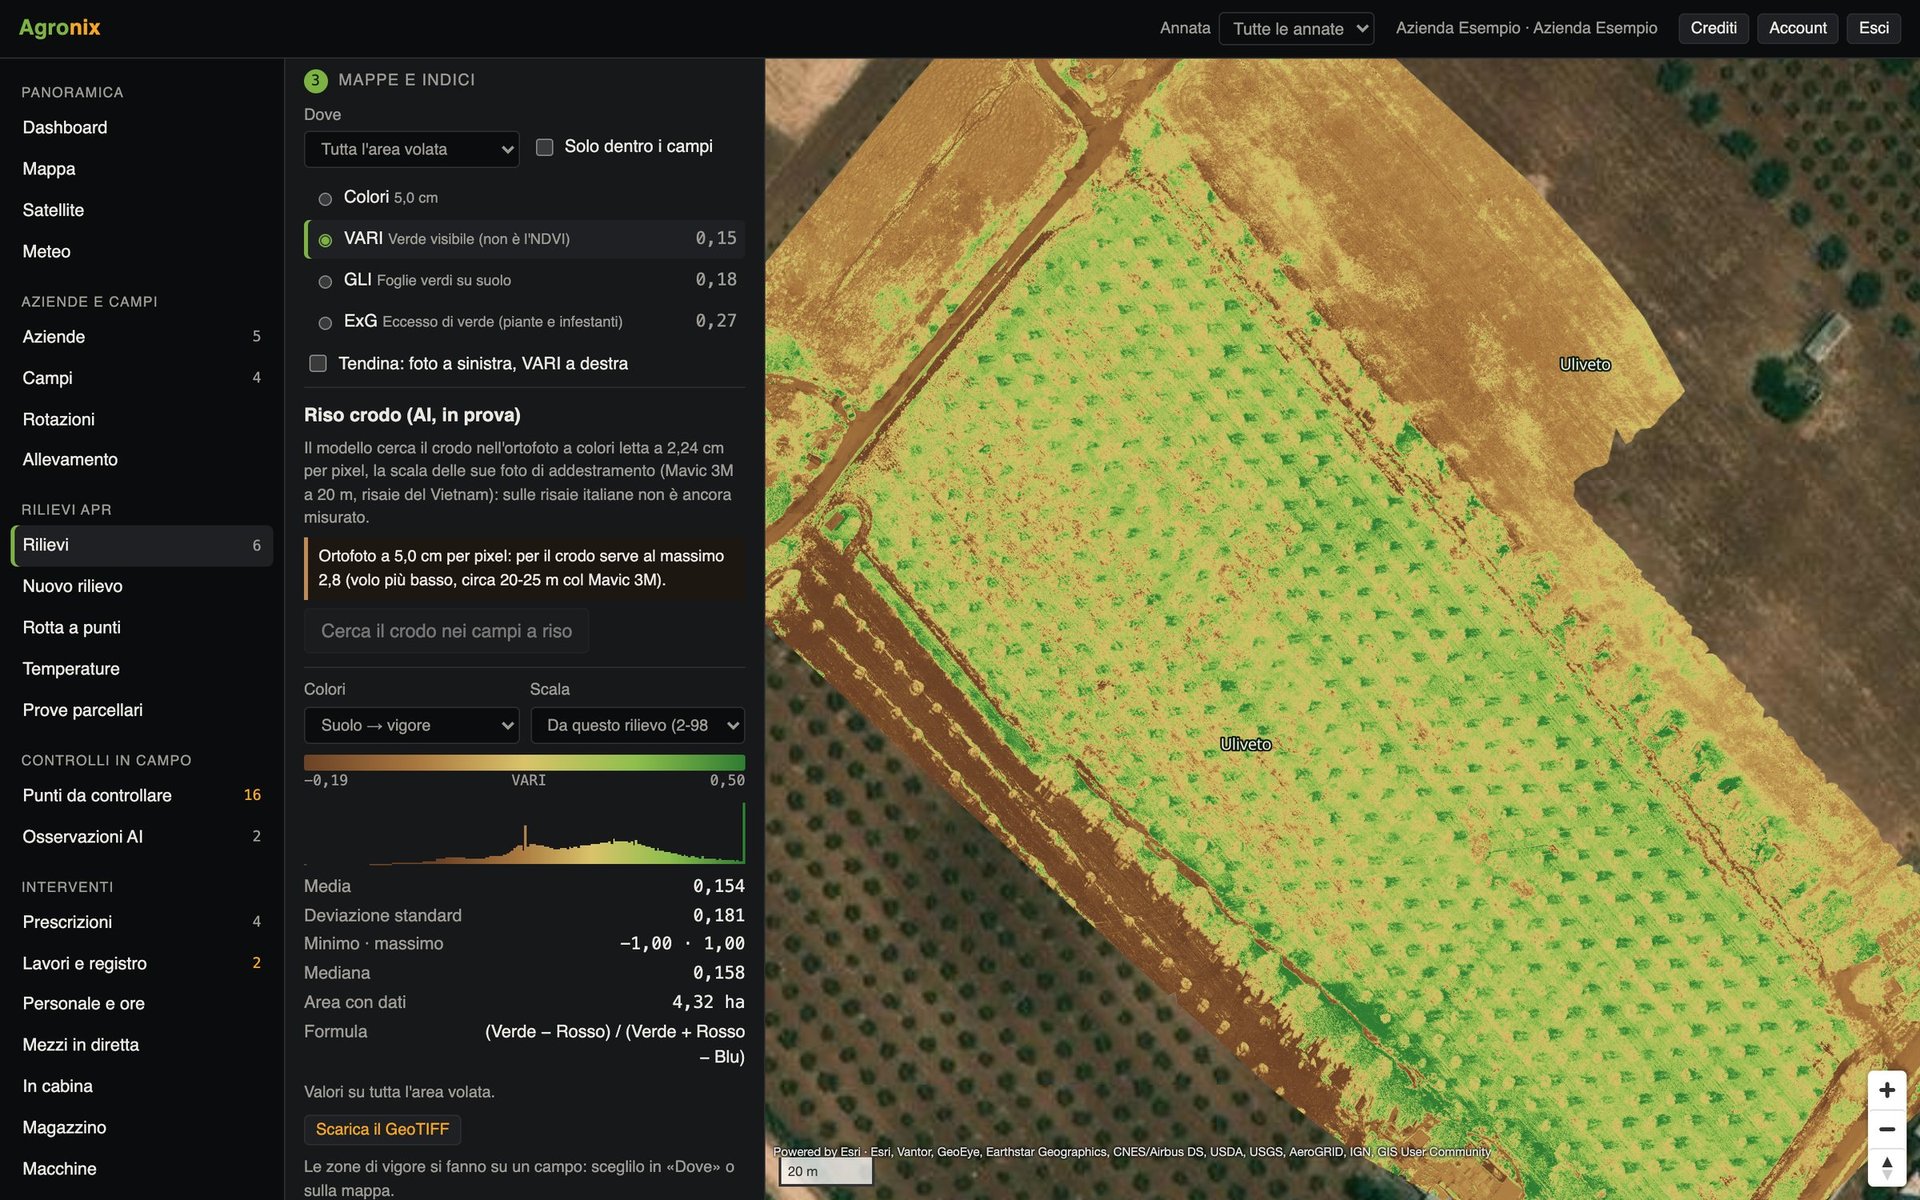Toggle the Tendina foto/VARI swipe checkbox

click(318, 363)
